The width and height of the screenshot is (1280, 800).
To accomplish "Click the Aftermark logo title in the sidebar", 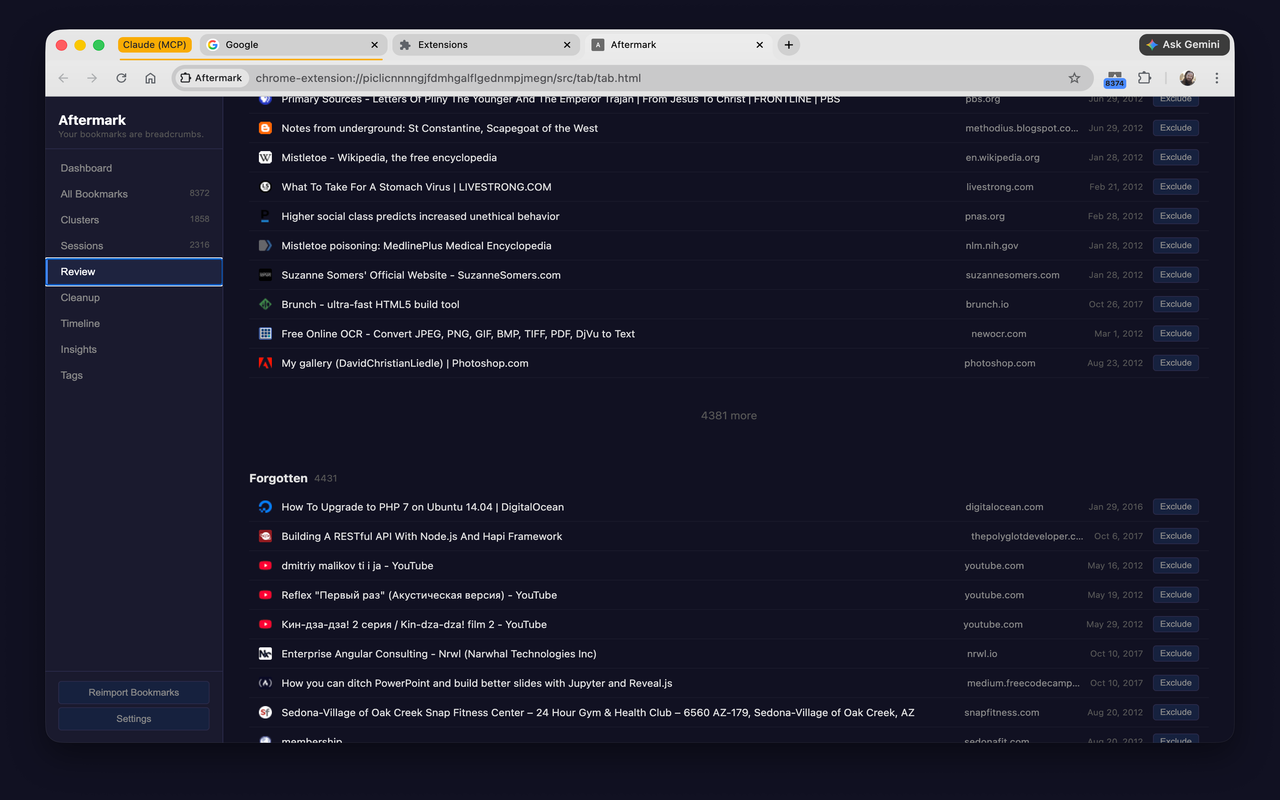I will tap(92, 120).
